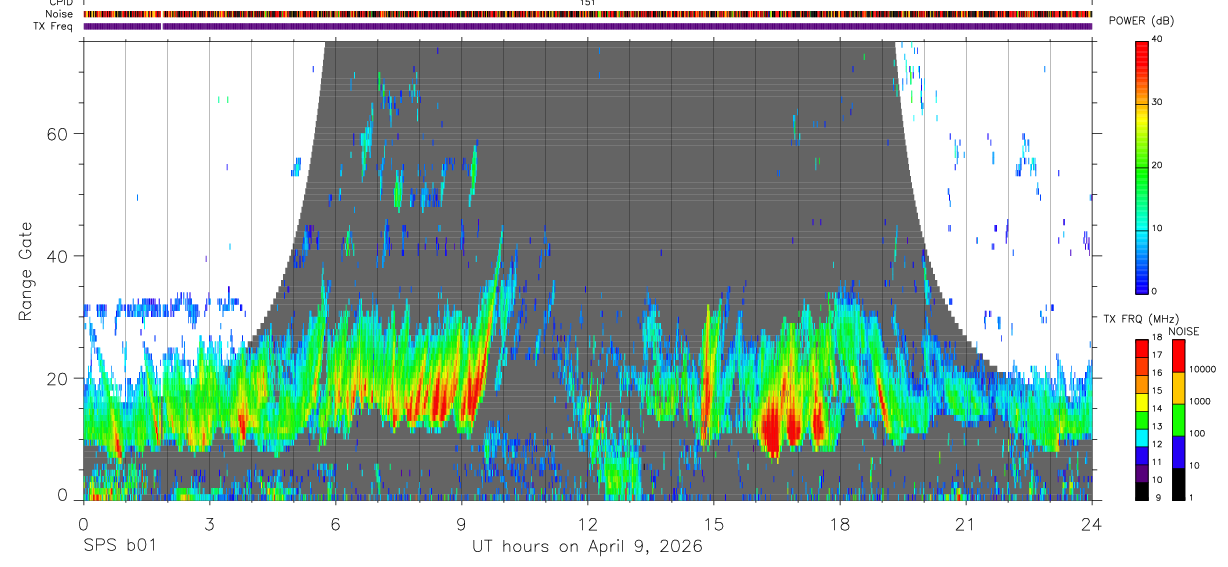Click the purple TX Freq bar above the plot
The height and width of the screenshot is (567, 1228).
(587, 26)
